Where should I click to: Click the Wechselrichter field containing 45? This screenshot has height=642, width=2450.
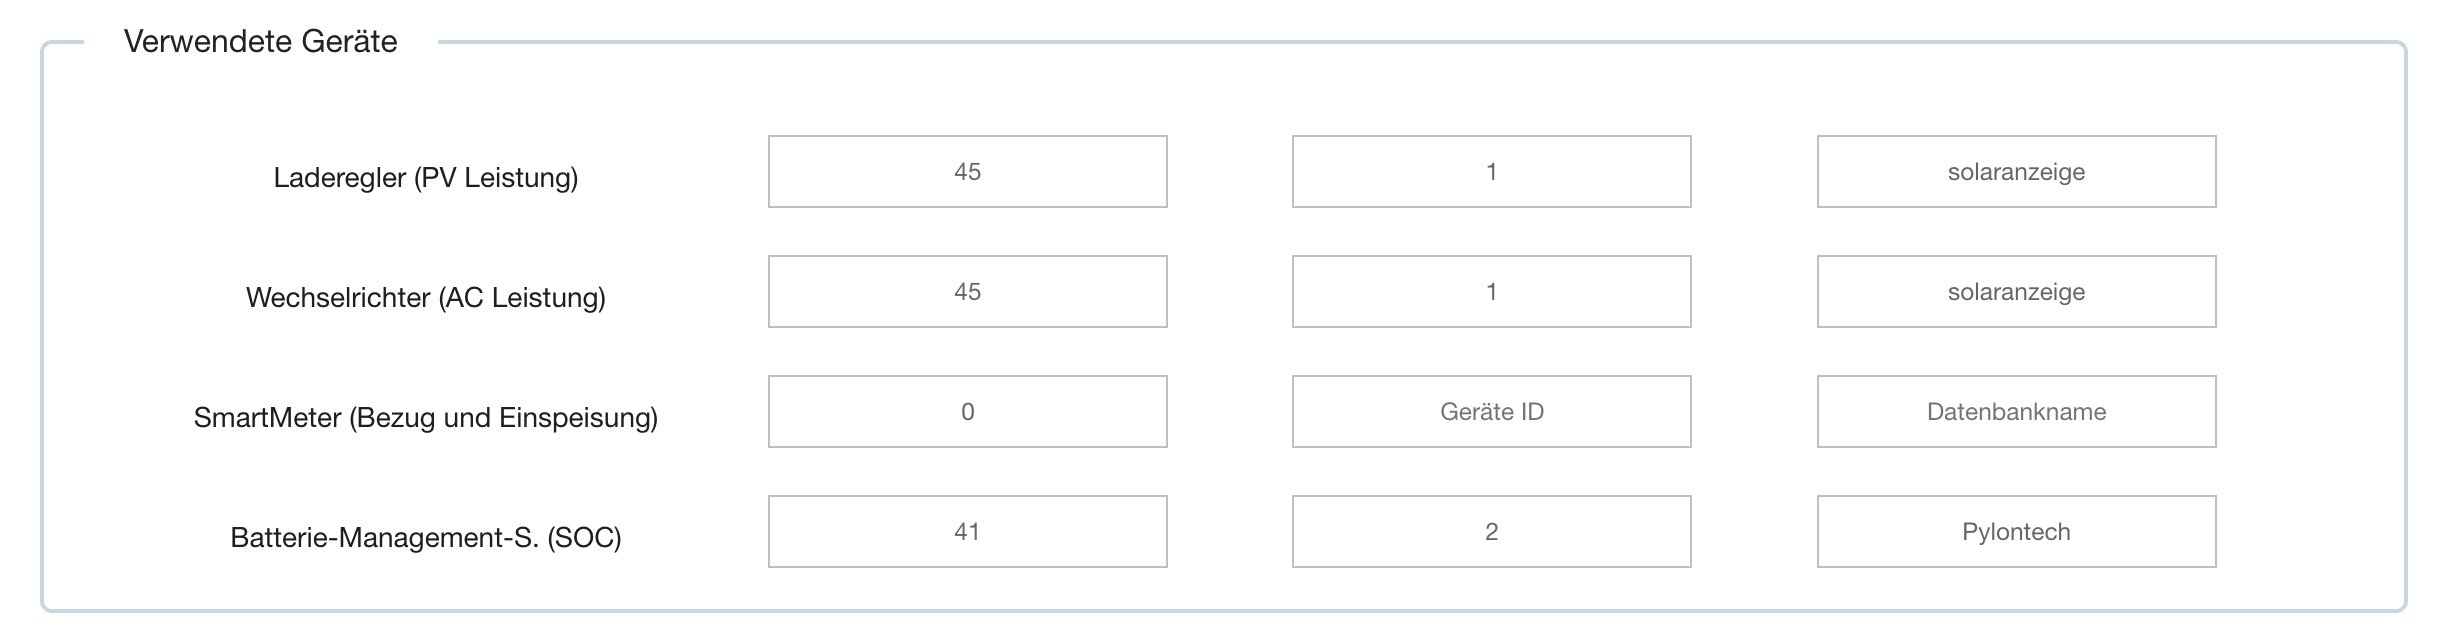[967, 292]
